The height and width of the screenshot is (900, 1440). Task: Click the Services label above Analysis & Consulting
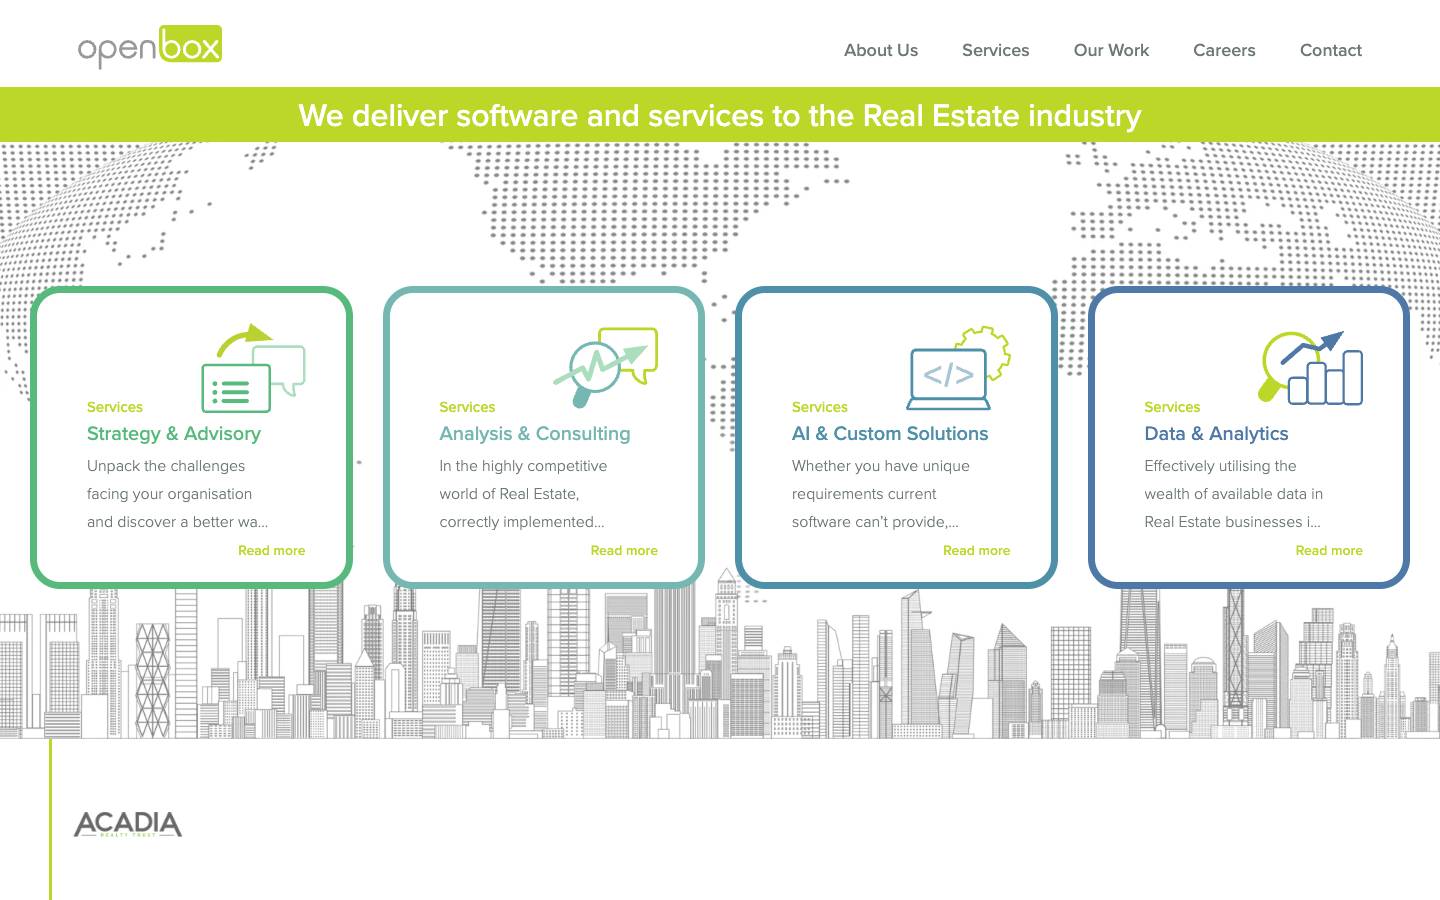tap(467, 407)
